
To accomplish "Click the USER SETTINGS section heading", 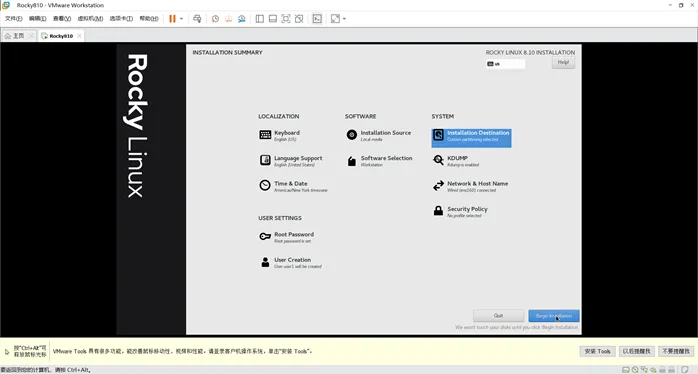I will click(280, 218).
